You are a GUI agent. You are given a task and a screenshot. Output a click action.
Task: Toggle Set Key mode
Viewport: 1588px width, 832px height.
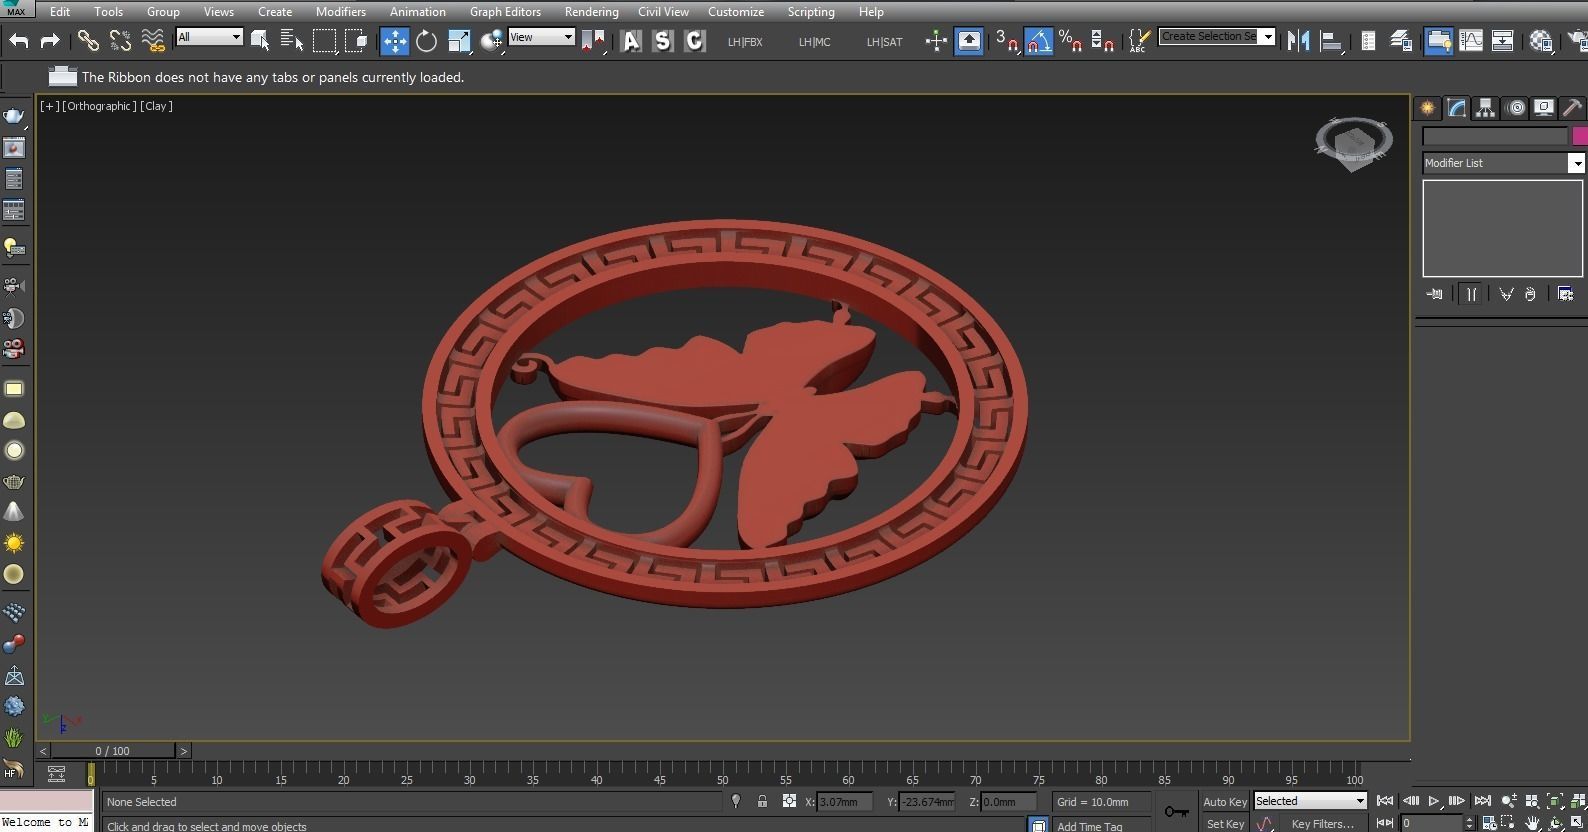(1225, 824)
